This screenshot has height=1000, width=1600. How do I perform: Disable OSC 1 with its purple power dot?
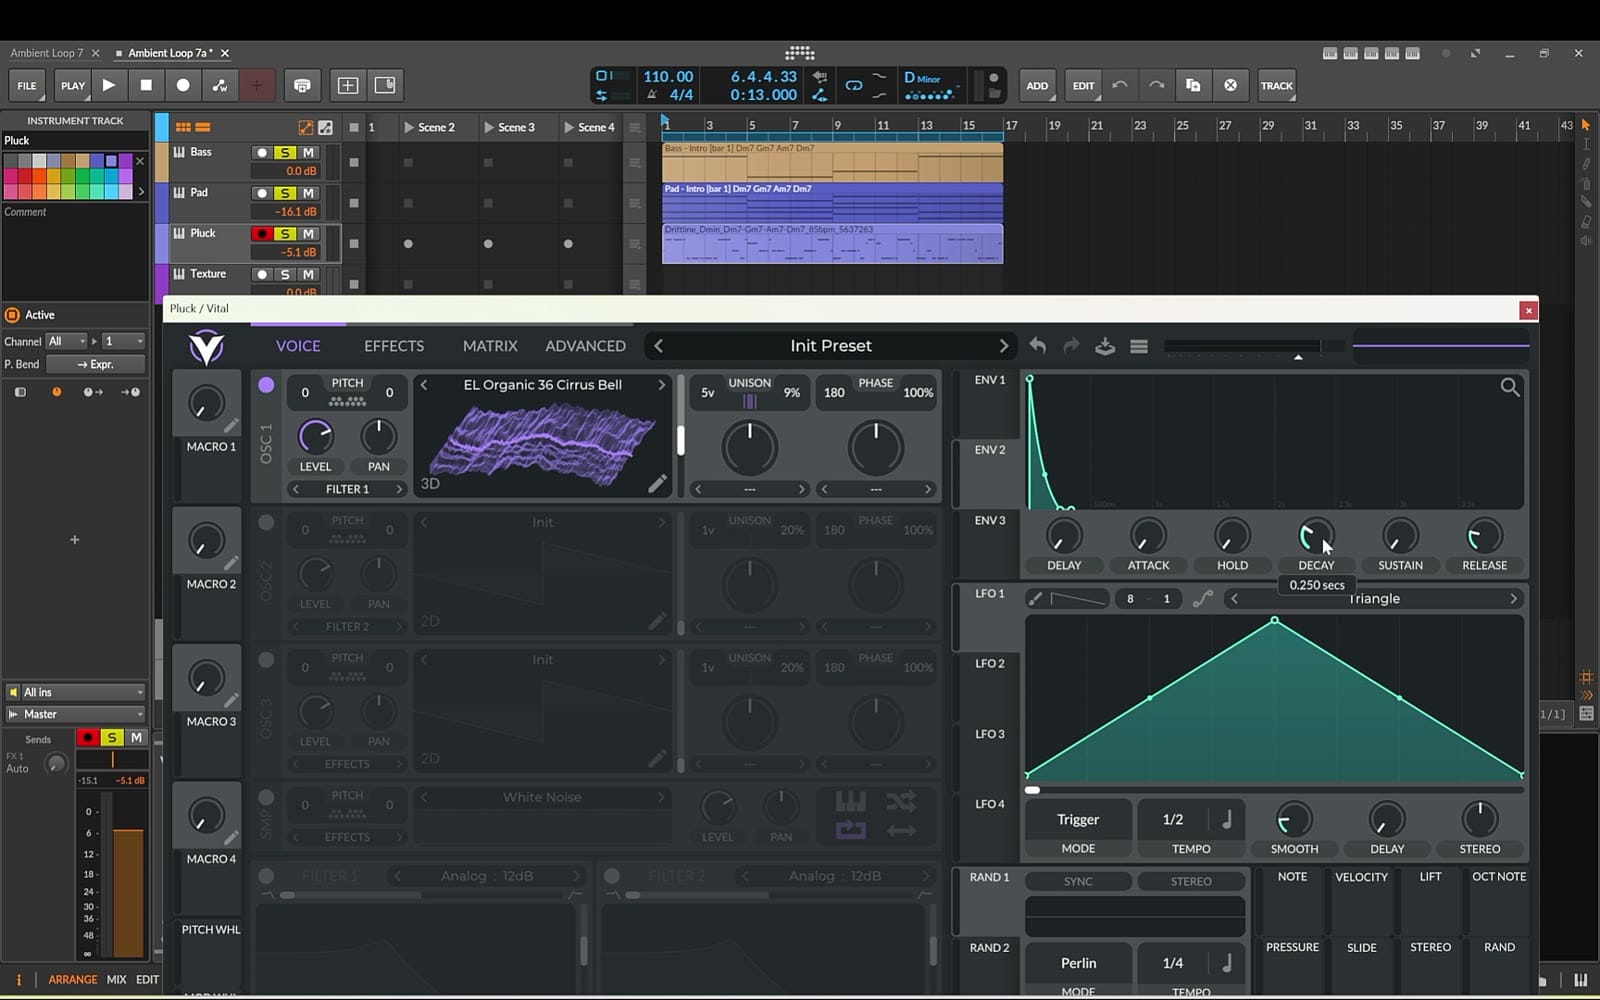tap(266, 385)
